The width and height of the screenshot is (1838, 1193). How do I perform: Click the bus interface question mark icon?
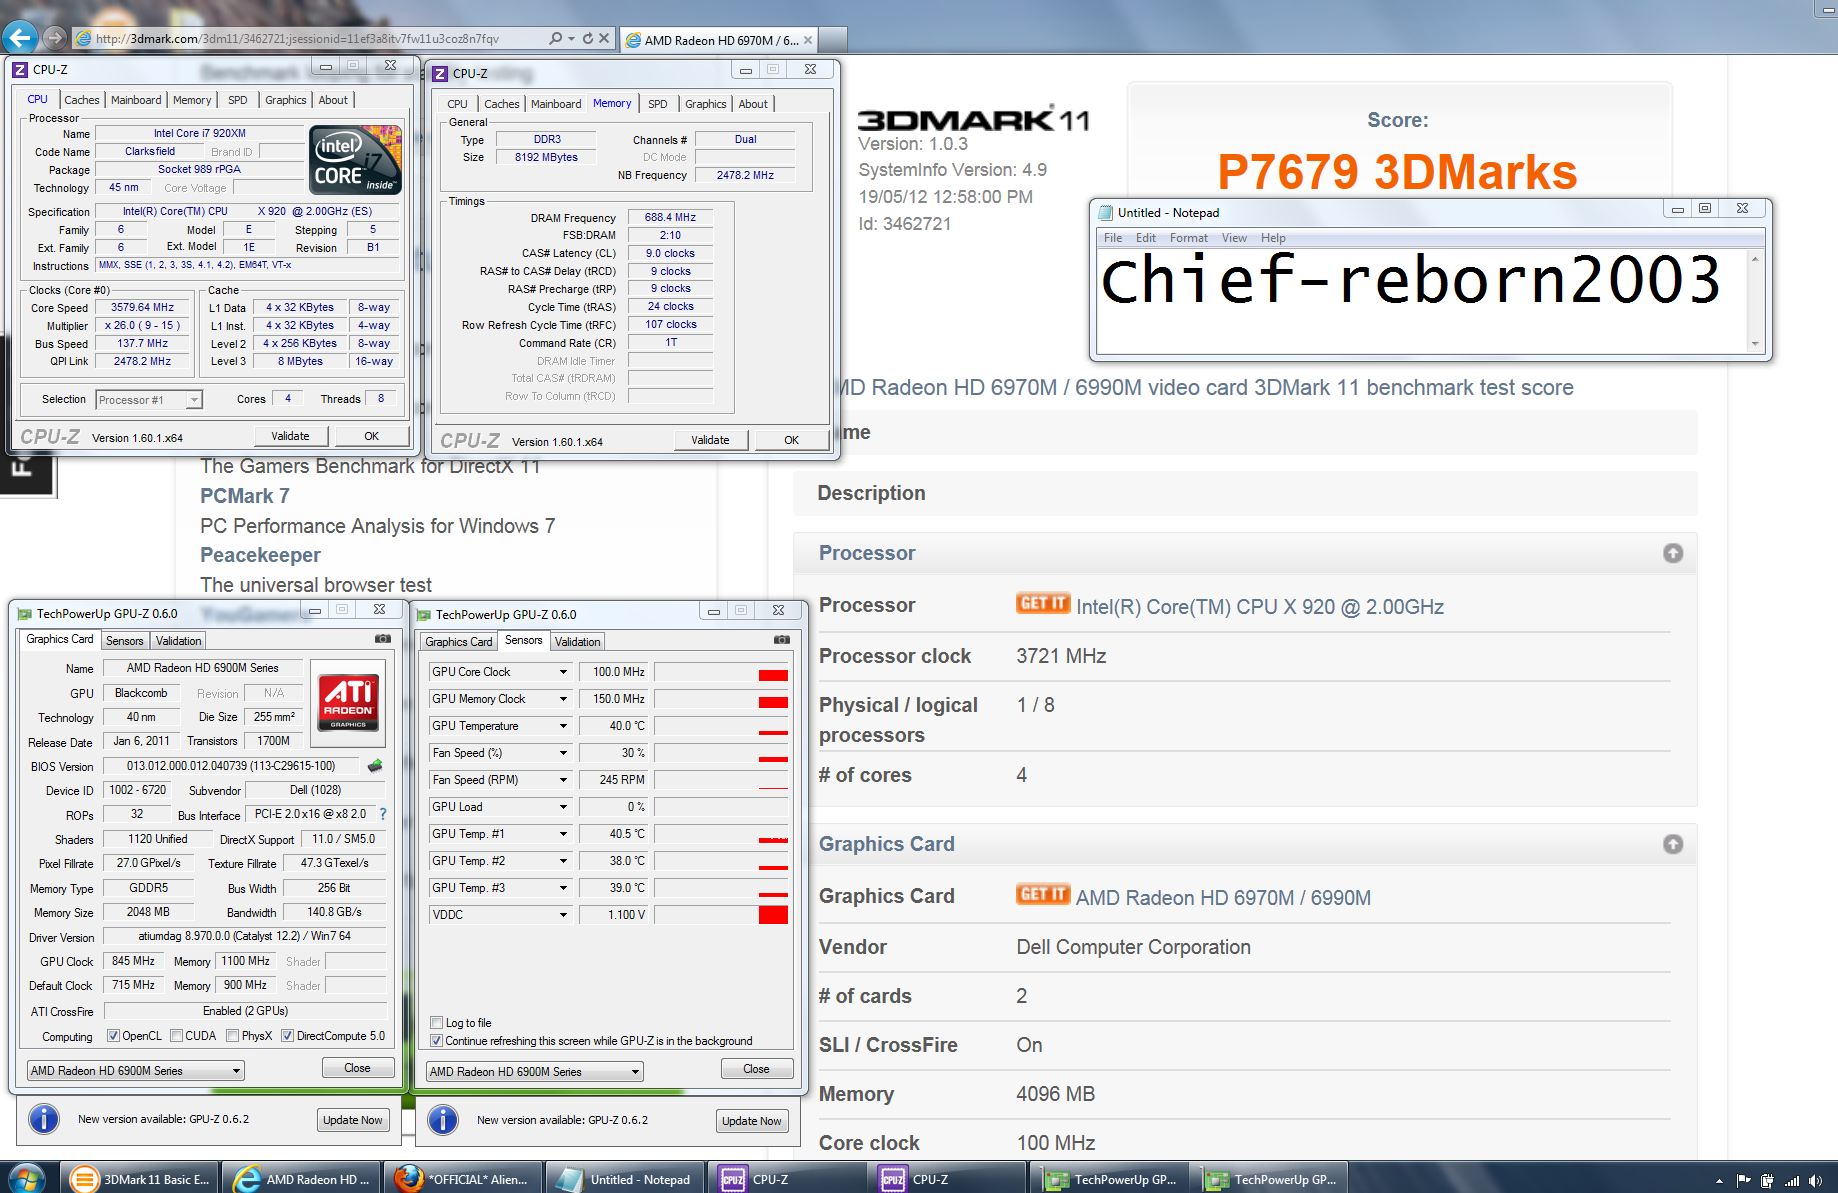tap(383, 814)
